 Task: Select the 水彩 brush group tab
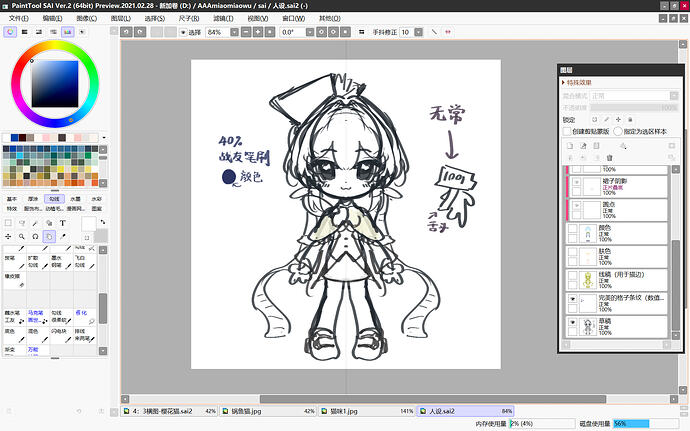tap(96, 199)
